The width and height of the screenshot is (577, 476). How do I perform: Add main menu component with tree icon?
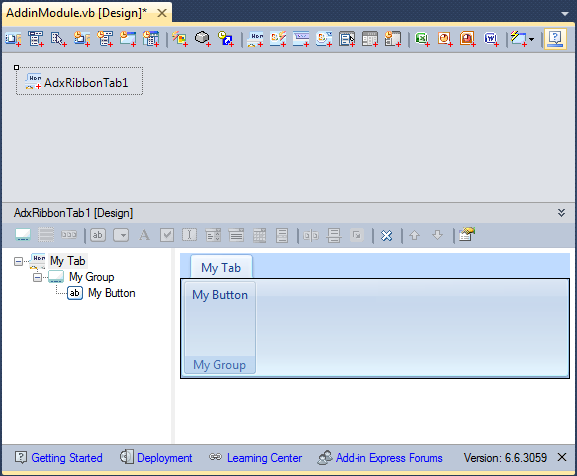36,39
